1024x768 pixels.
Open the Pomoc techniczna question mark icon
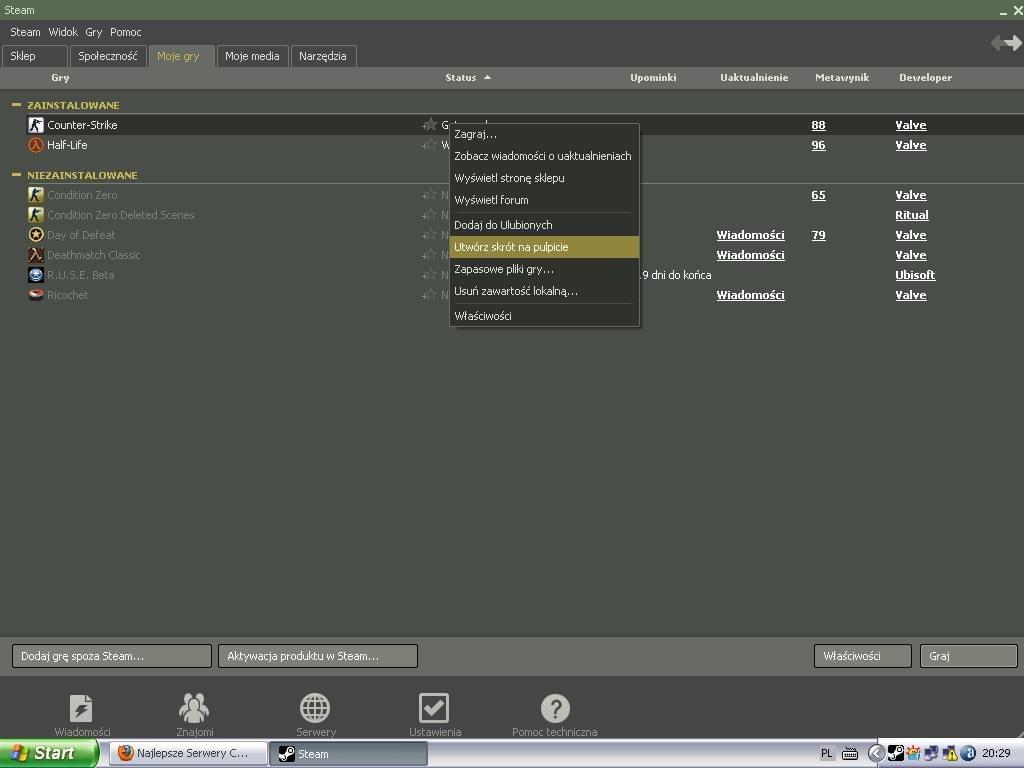555,708
